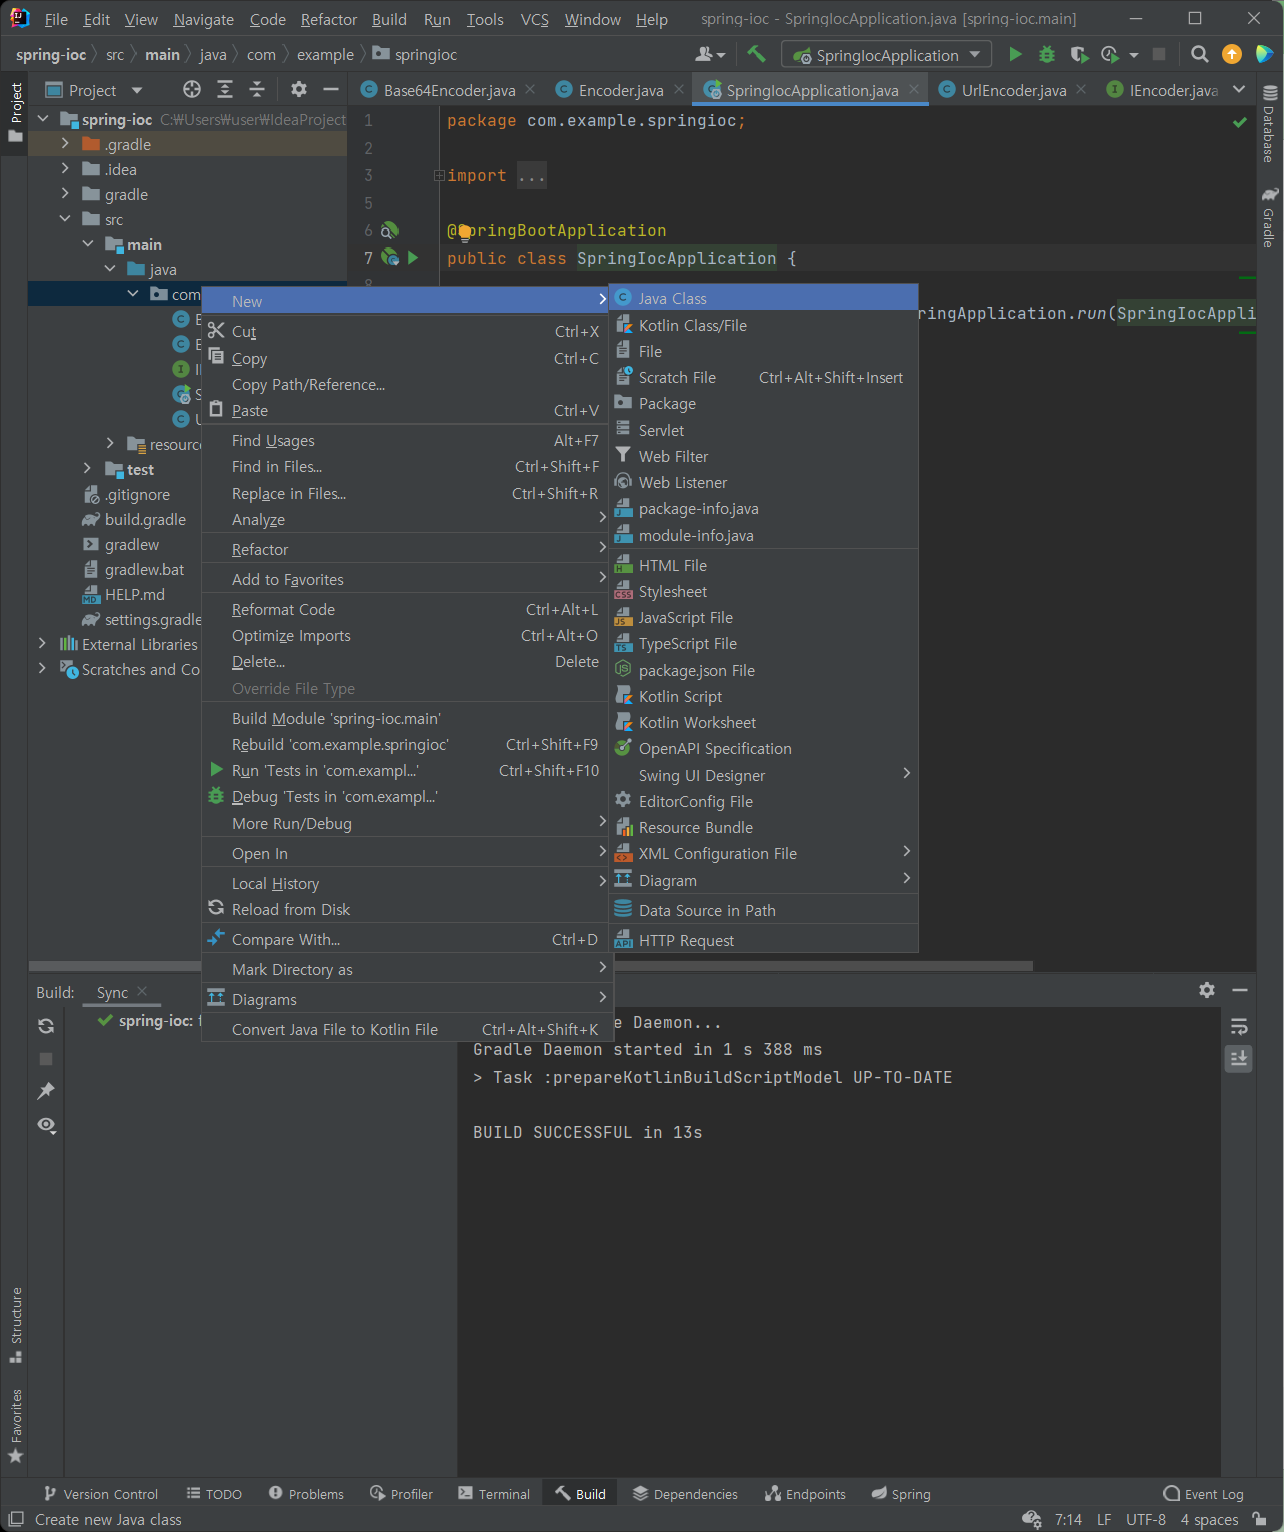Collapse the src folder
The height and width of the screenshot is (1532, 1284).
tap(65, 219)
